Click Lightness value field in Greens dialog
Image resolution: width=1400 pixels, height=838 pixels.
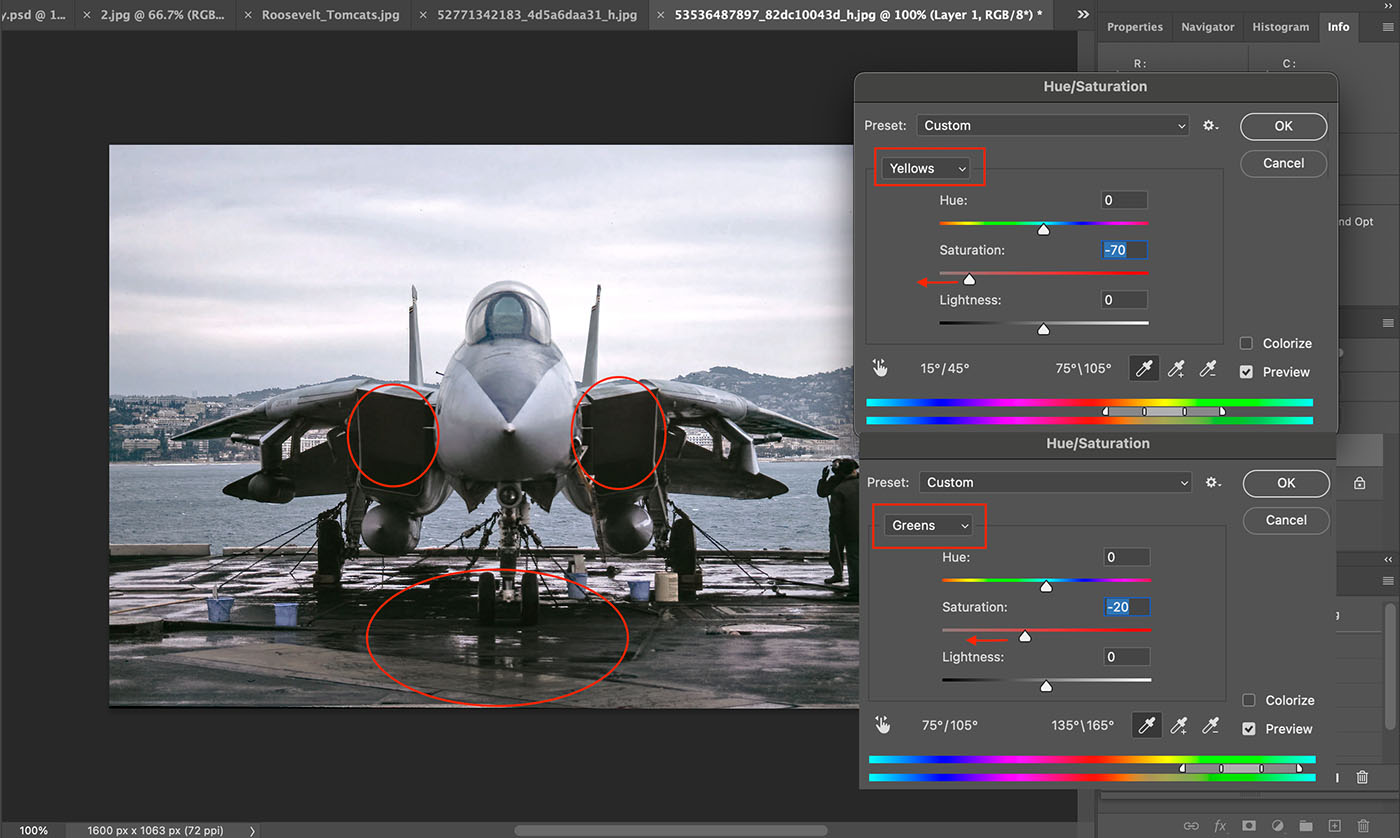click(x=1127, y=657)
